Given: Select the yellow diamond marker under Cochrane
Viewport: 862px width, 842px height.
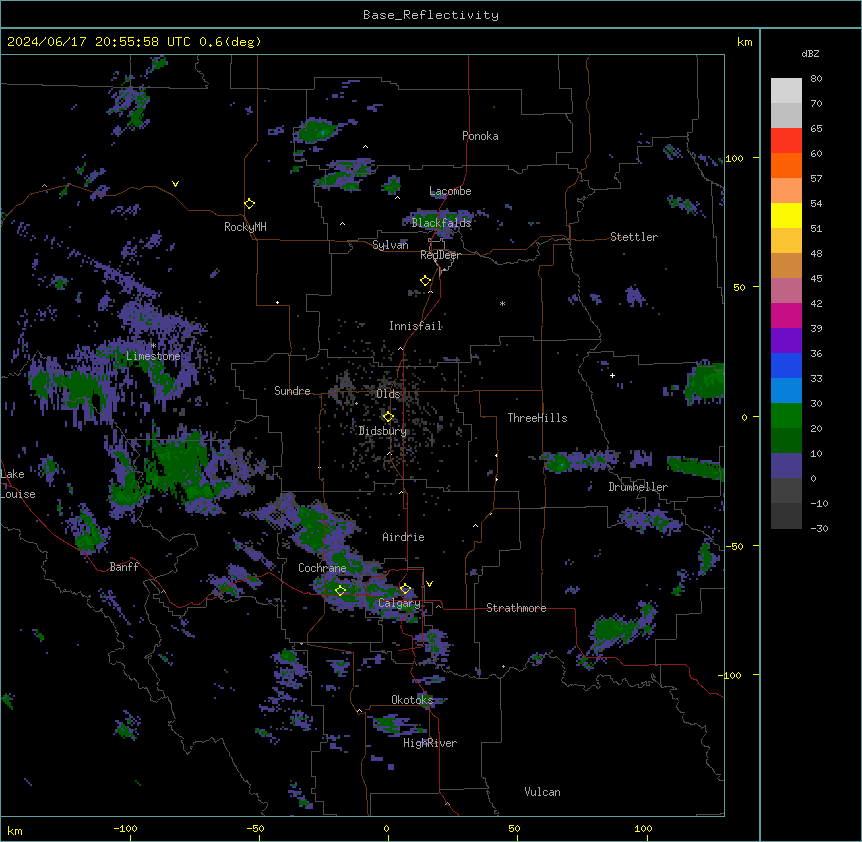Looking at the screenshot, I should (341, 591).
